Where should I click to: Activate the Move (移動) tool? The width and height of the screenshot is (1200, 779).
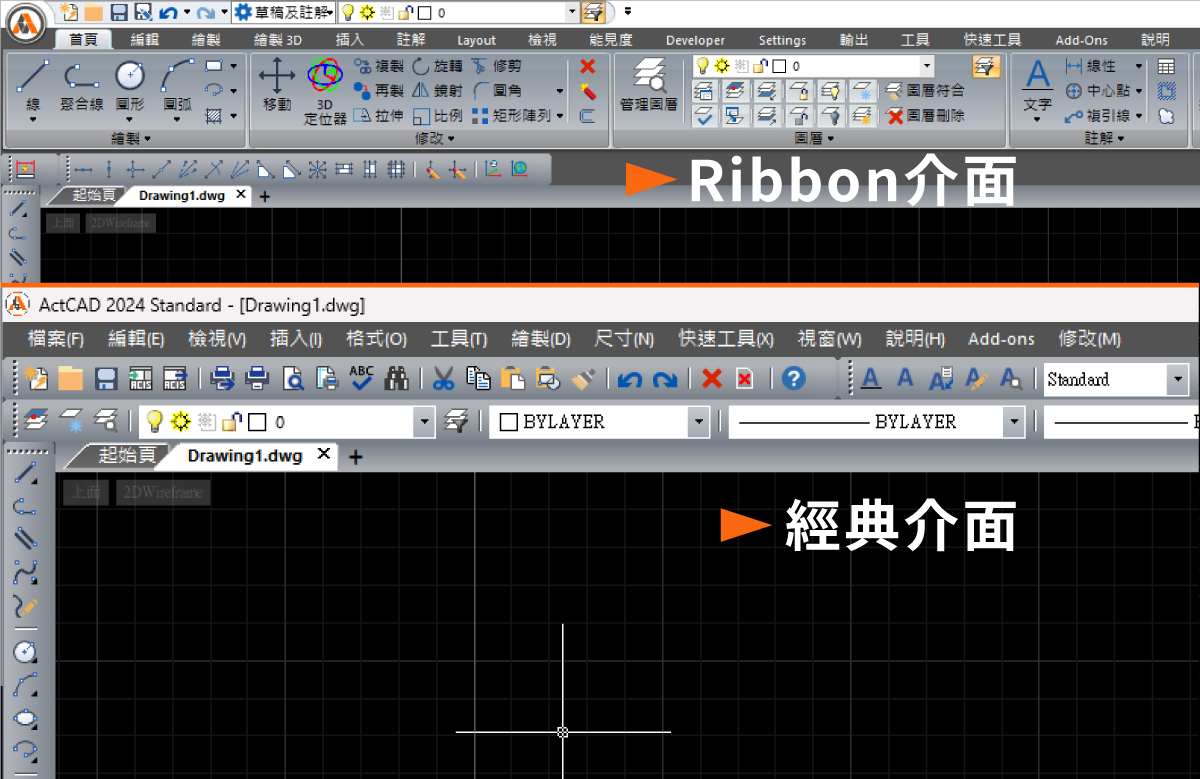(x=277, y=85)
